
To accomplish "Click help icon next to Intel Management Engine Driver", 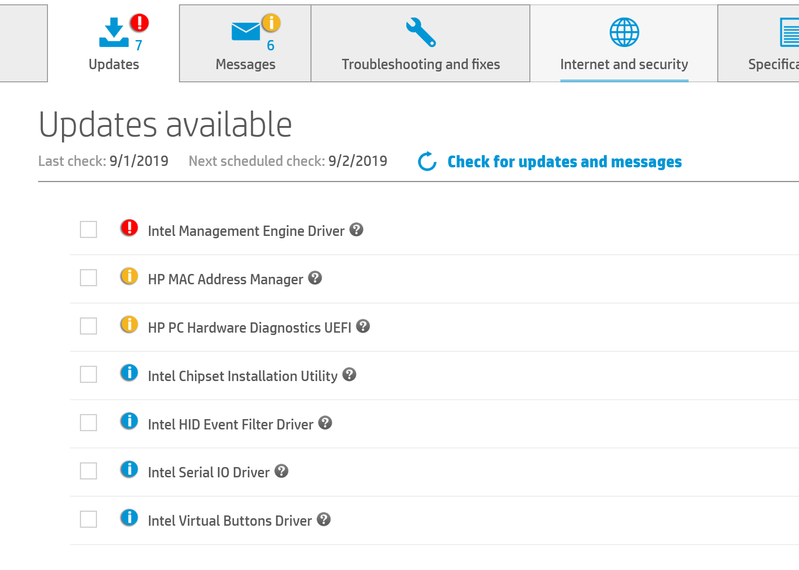I will click(x=356, y=230).
